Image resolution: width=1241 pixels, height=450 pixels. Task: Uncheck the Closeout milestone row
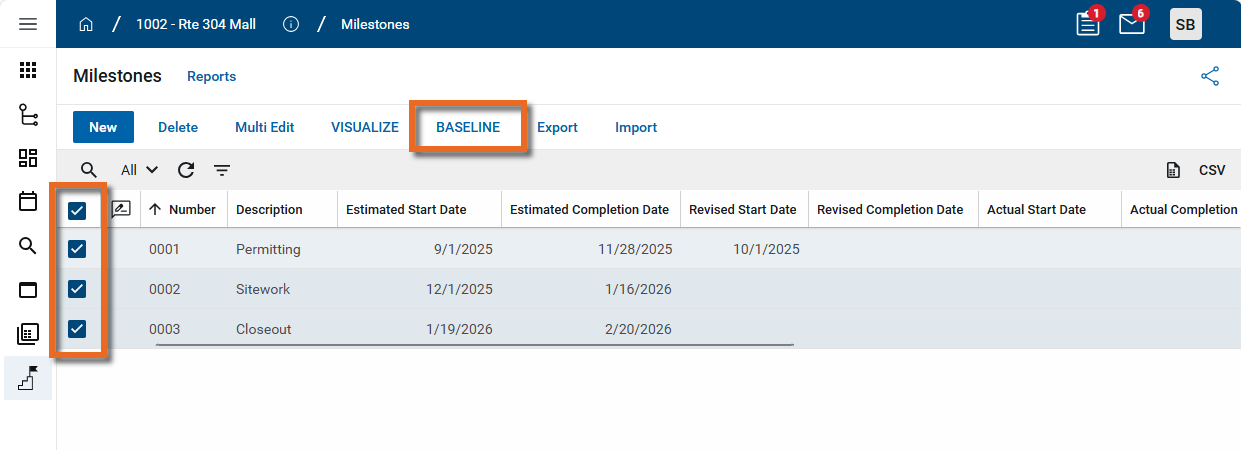tap(77, 329)
